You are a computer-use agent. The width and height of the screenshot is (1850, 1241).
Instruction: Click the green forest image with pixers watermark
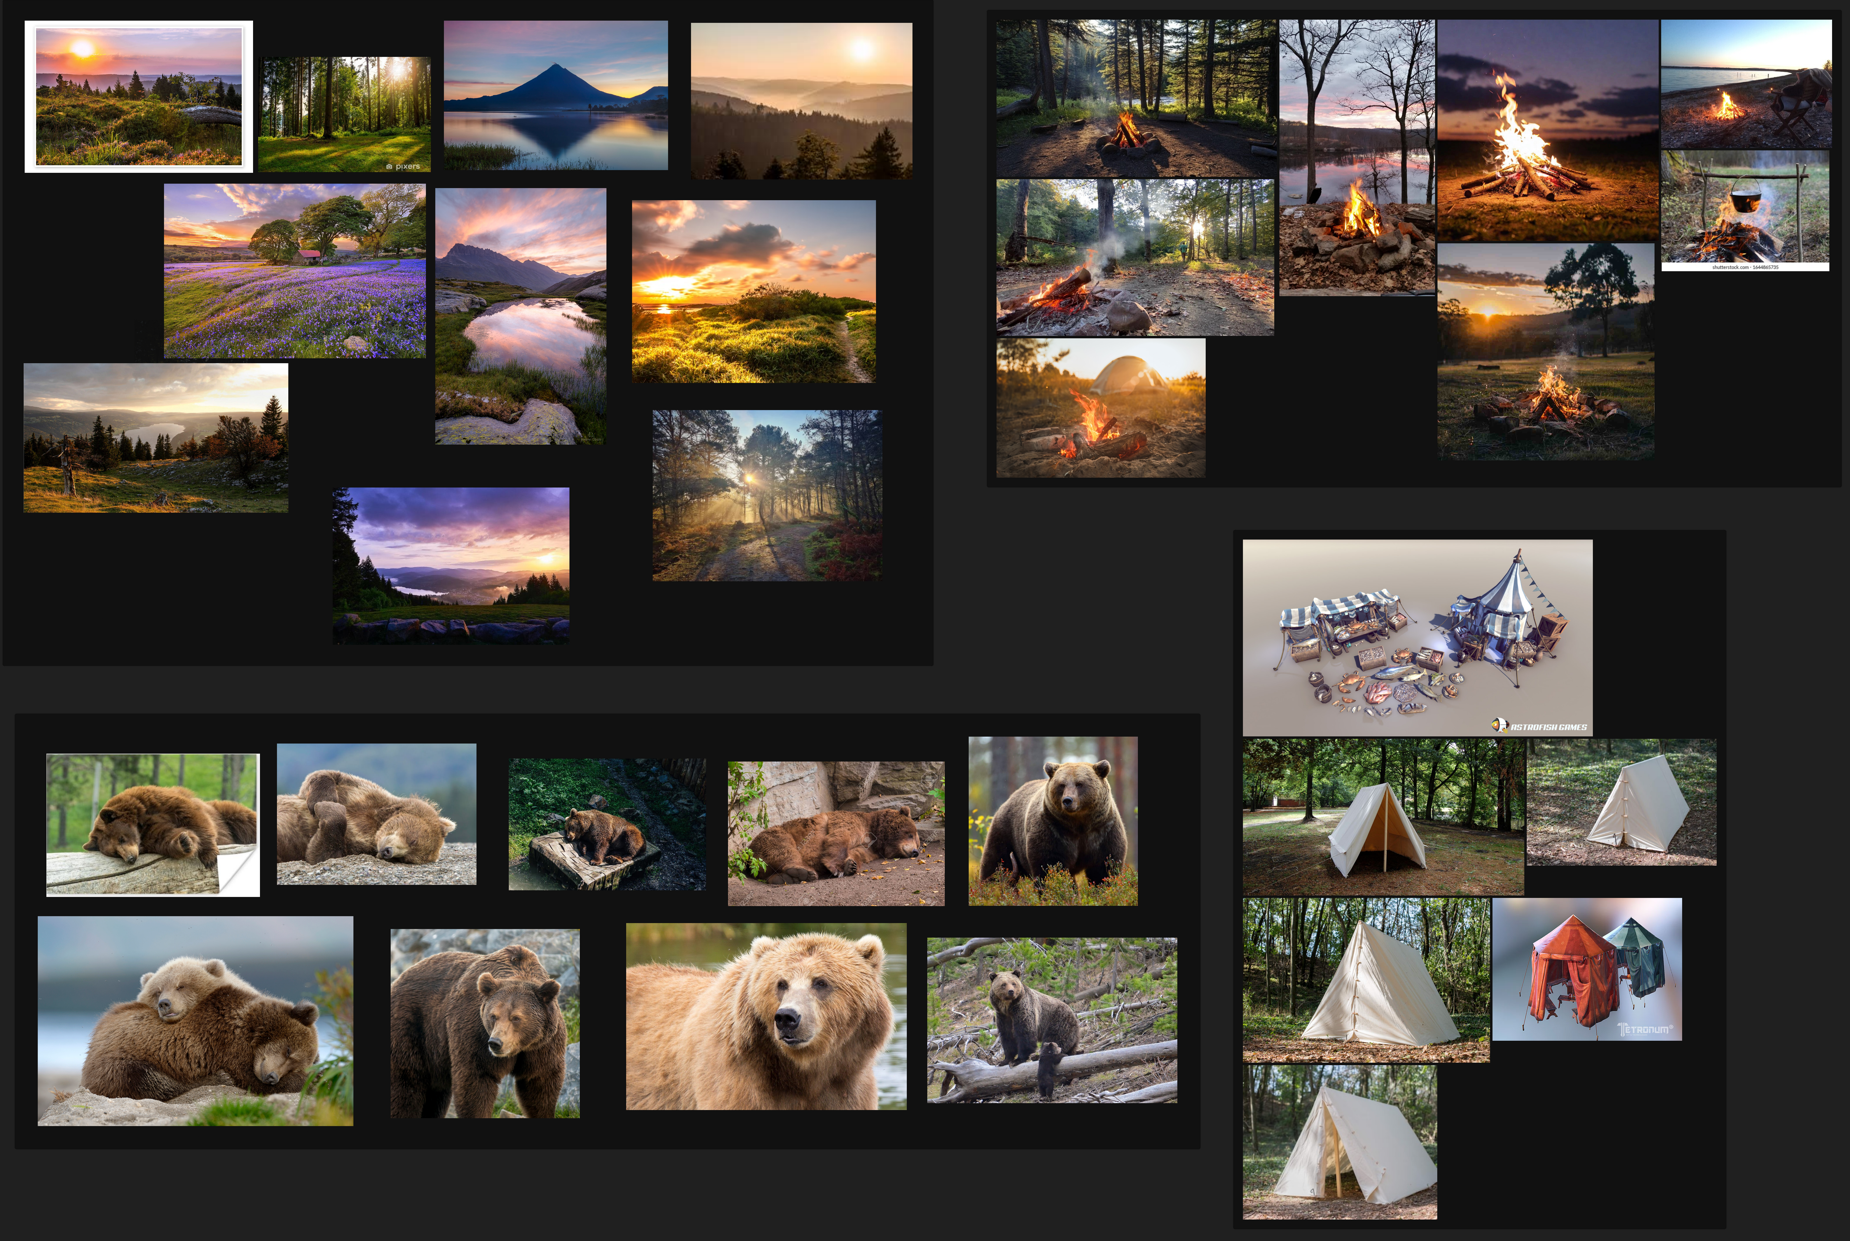point(344,114)
